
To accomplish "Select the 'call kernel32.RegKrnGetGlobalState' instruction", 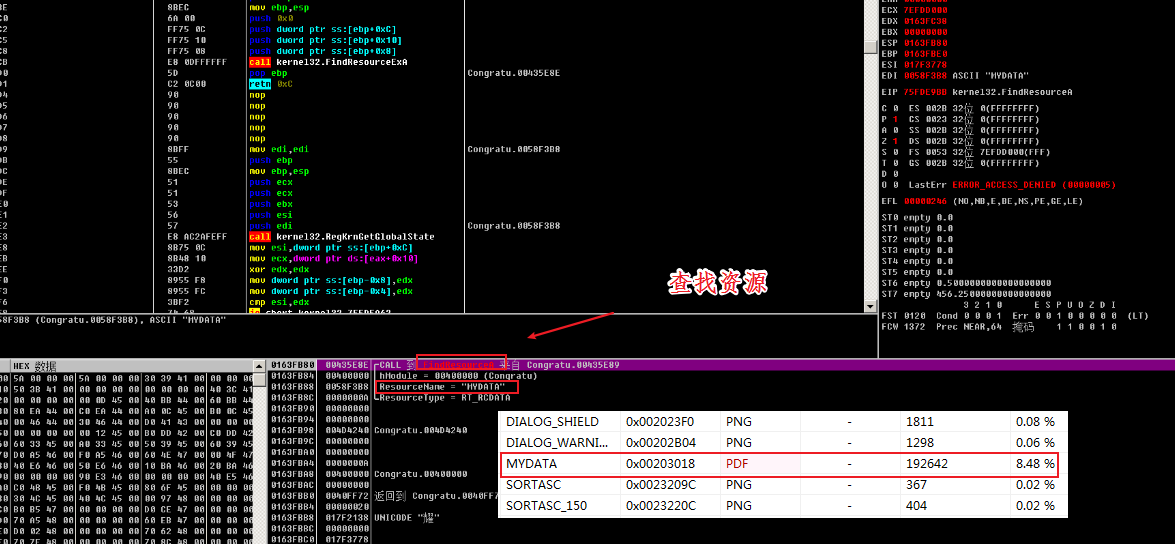I will [x=341, y=237].
